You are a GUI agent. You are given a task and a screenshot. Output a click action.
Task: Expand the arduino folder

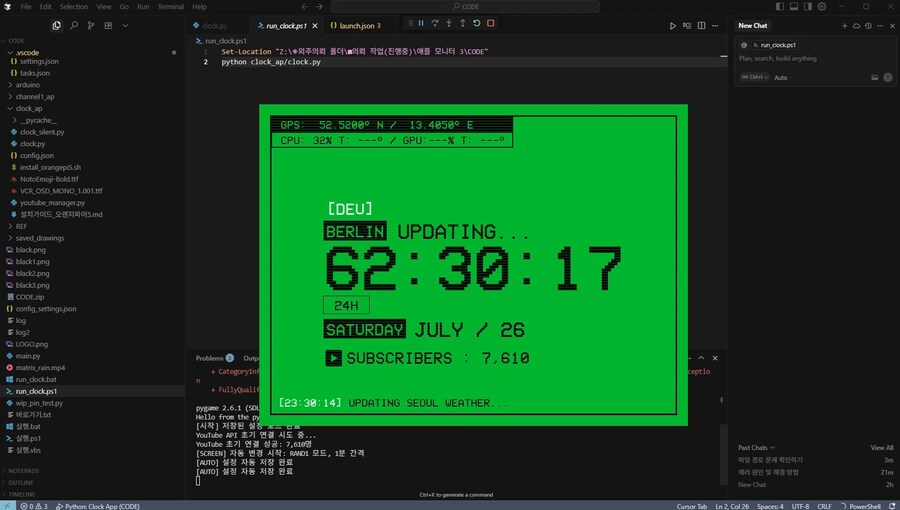pyautogui.click(x=28, y=85)
